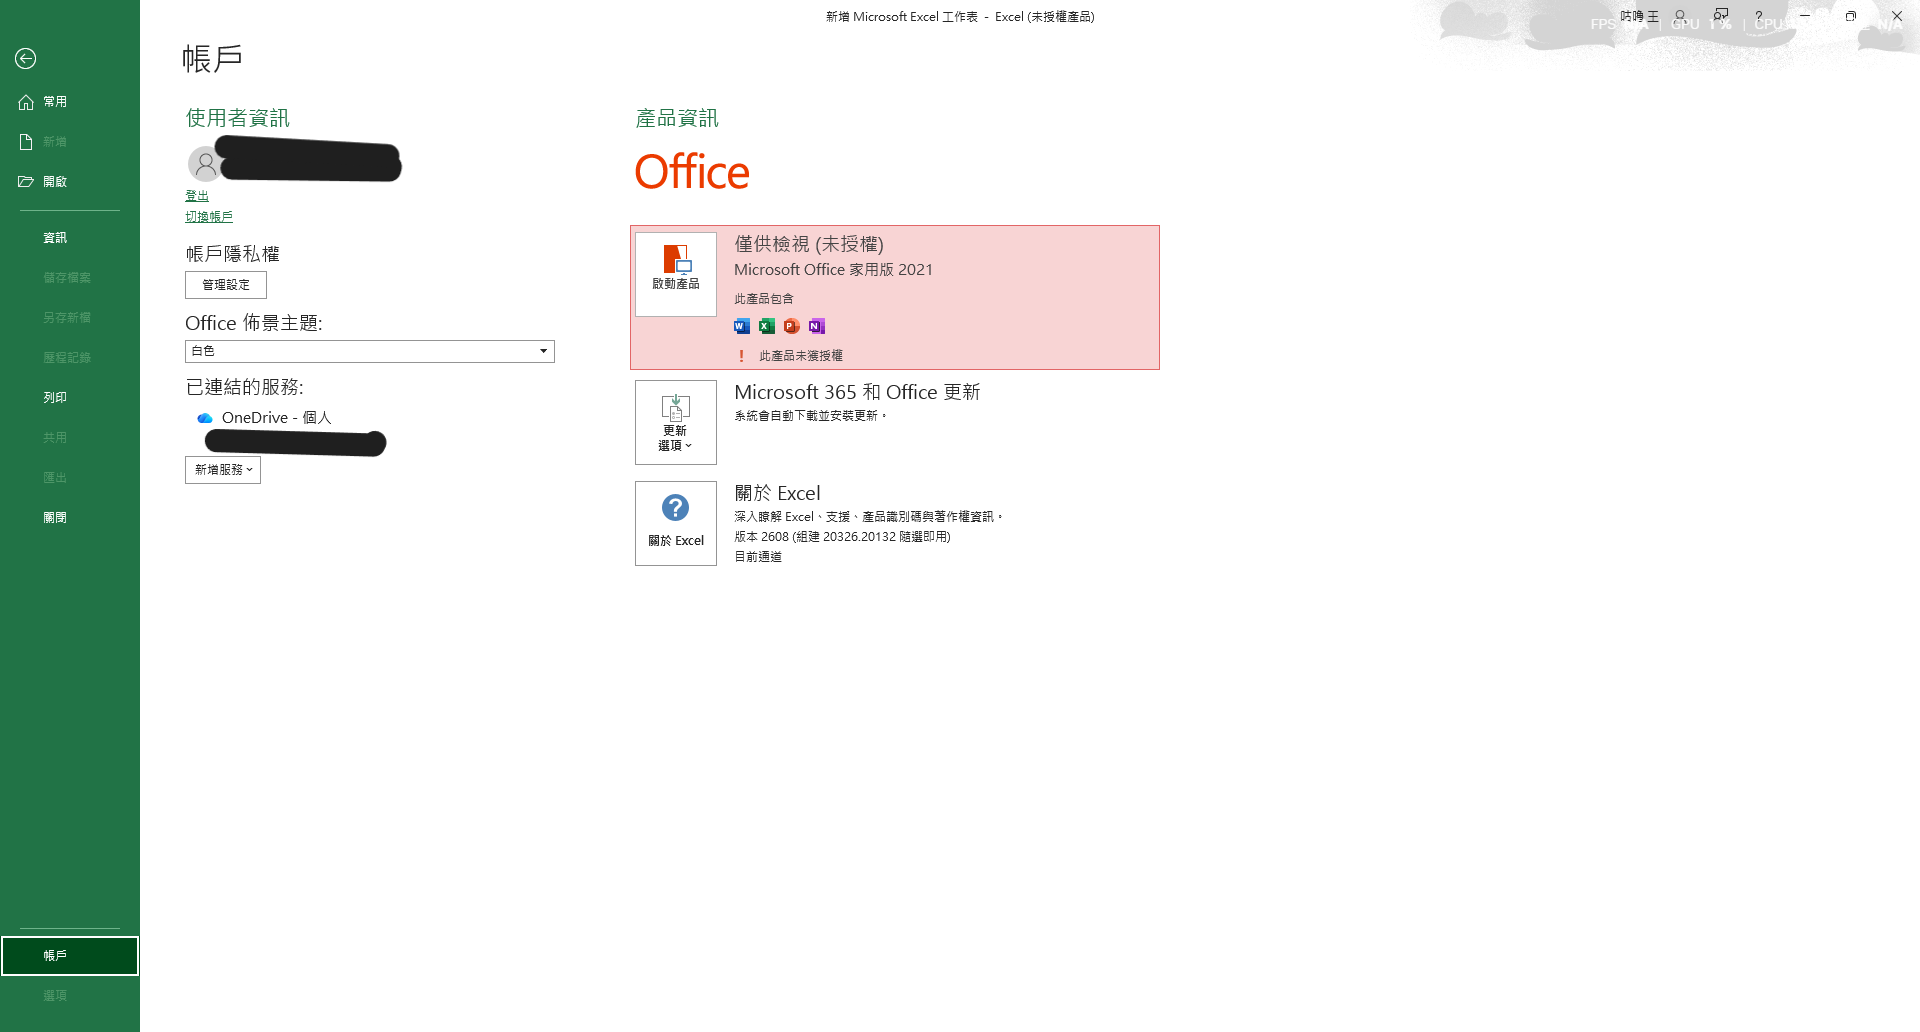Expand the Office 佈景主題 dropdown
This screenshot has height=1032, width=1920.
coord(370,351)
